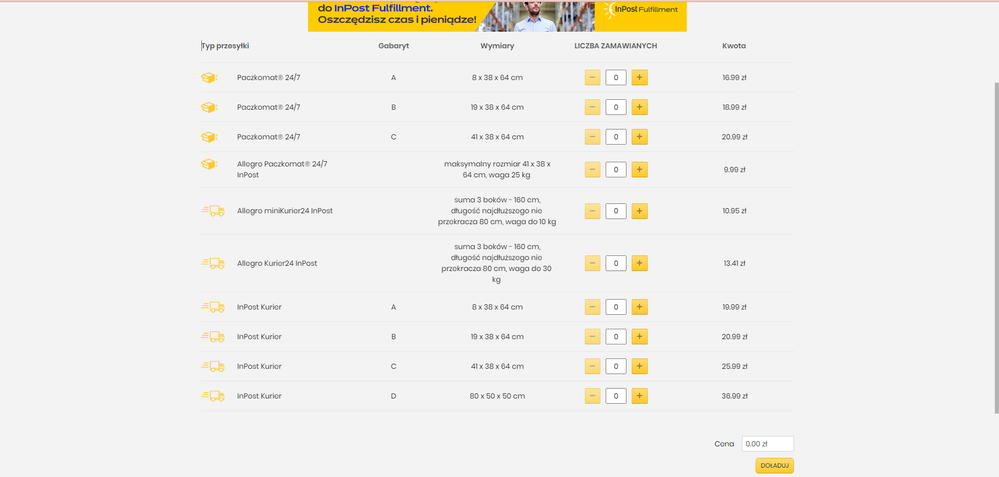This screenshot has height=477, width=999.
Task: Select the parcel icon for Allegro Paczkomat
Action: (x=209, y=164)
